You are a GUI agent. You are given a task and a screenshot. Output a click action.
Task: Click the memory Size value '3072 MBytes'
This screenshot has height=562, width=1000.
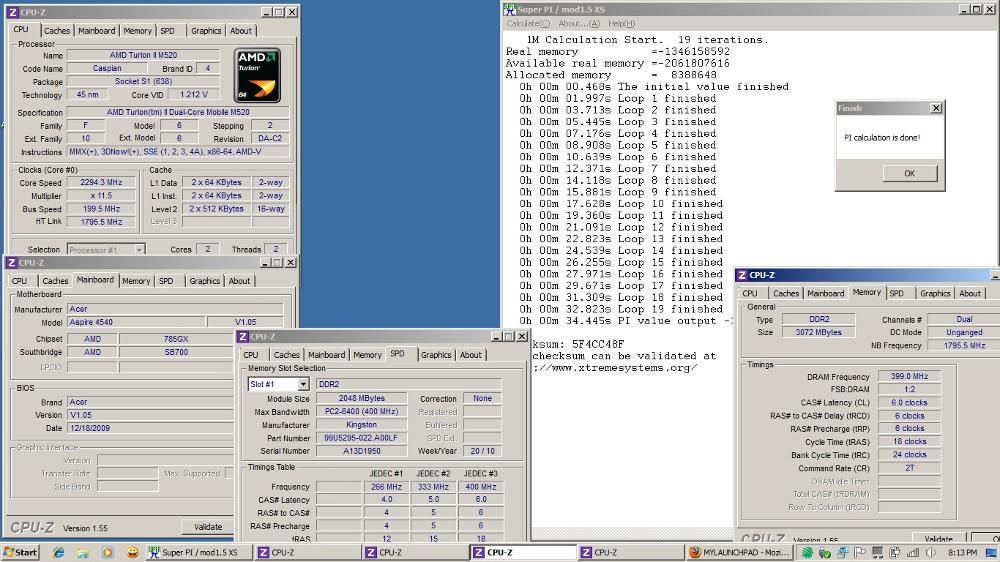click(818, 332)
